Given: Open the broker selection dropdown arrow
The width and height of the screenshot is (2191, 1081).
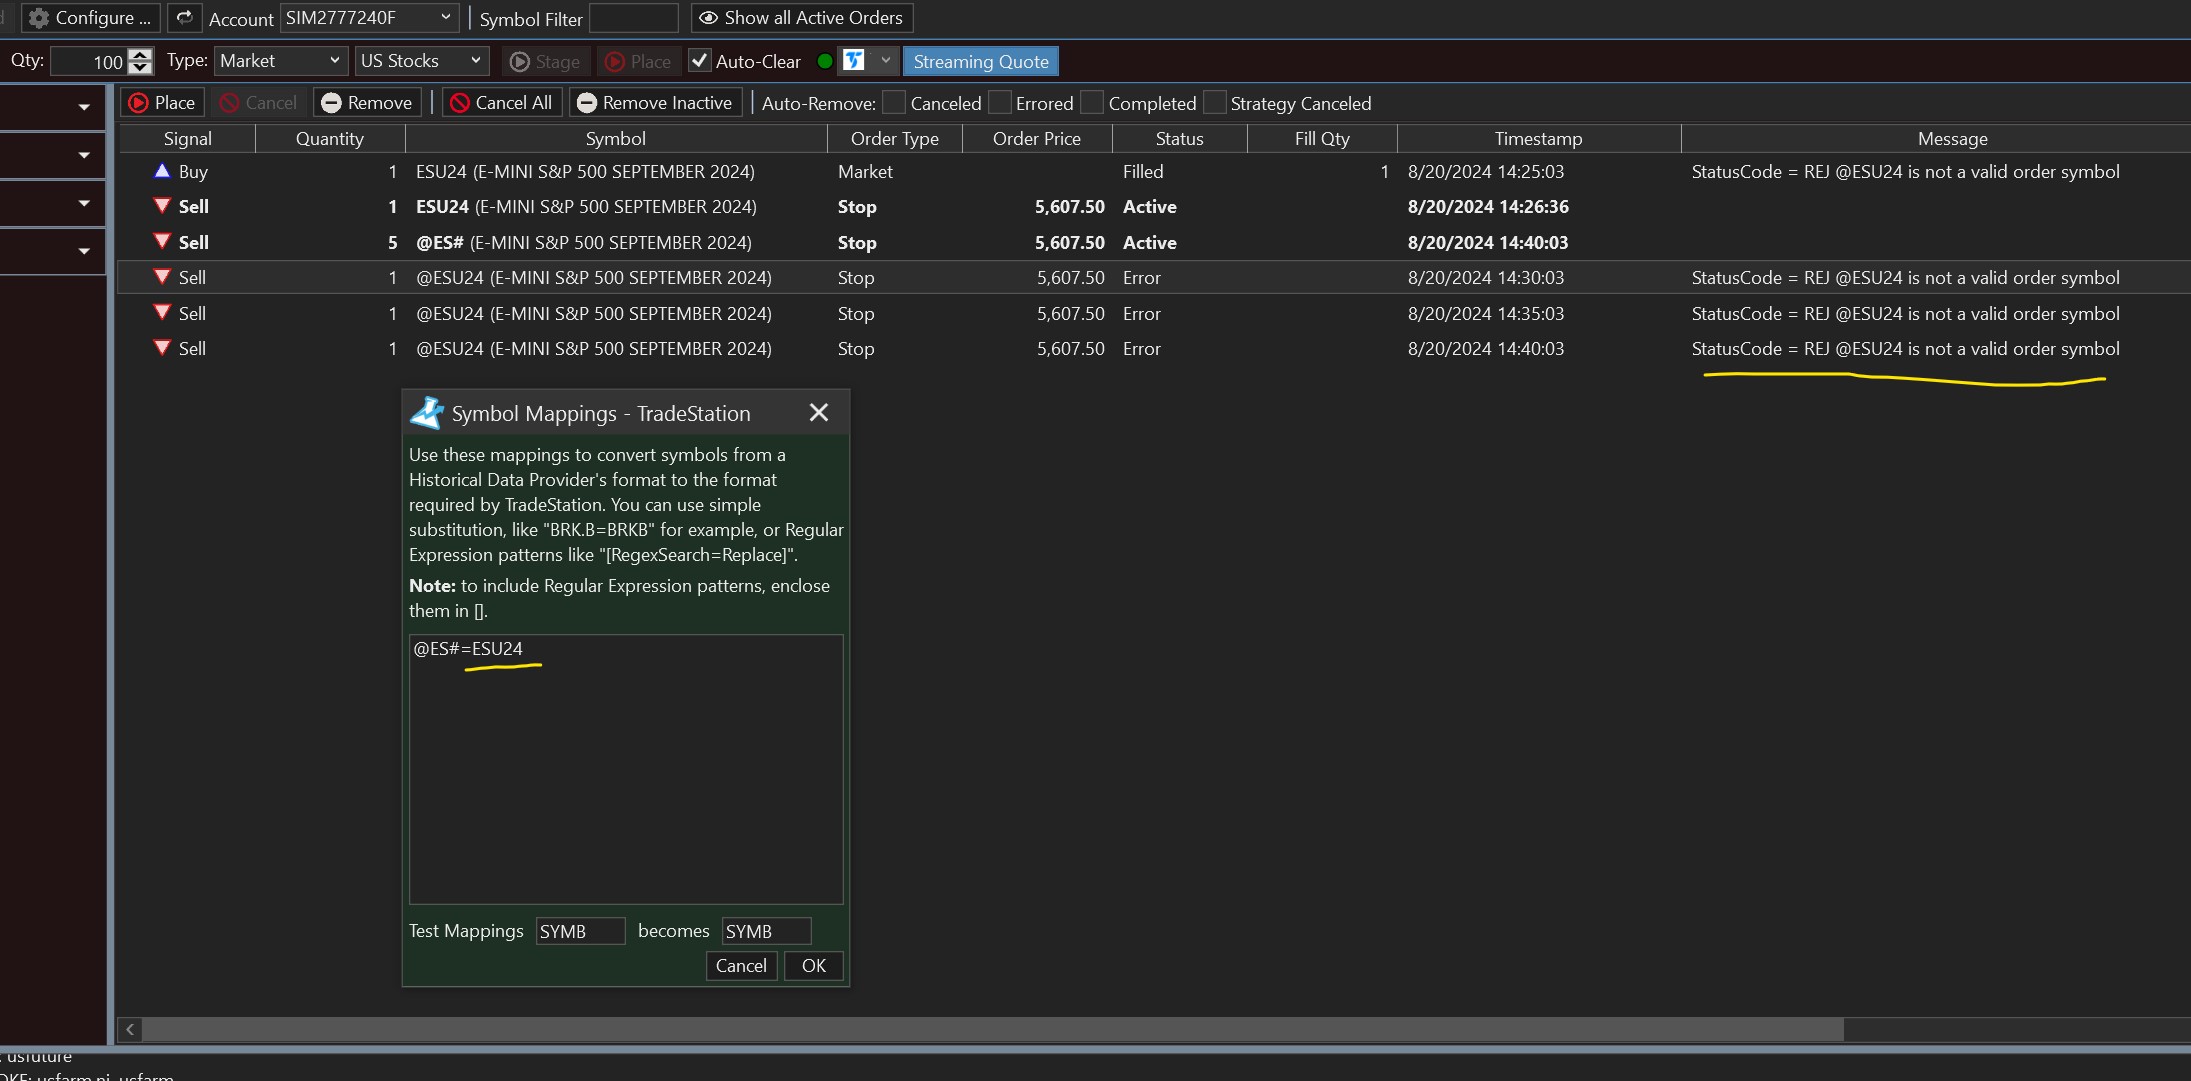Looking at the screenshot, I should (x=885, y=61).
